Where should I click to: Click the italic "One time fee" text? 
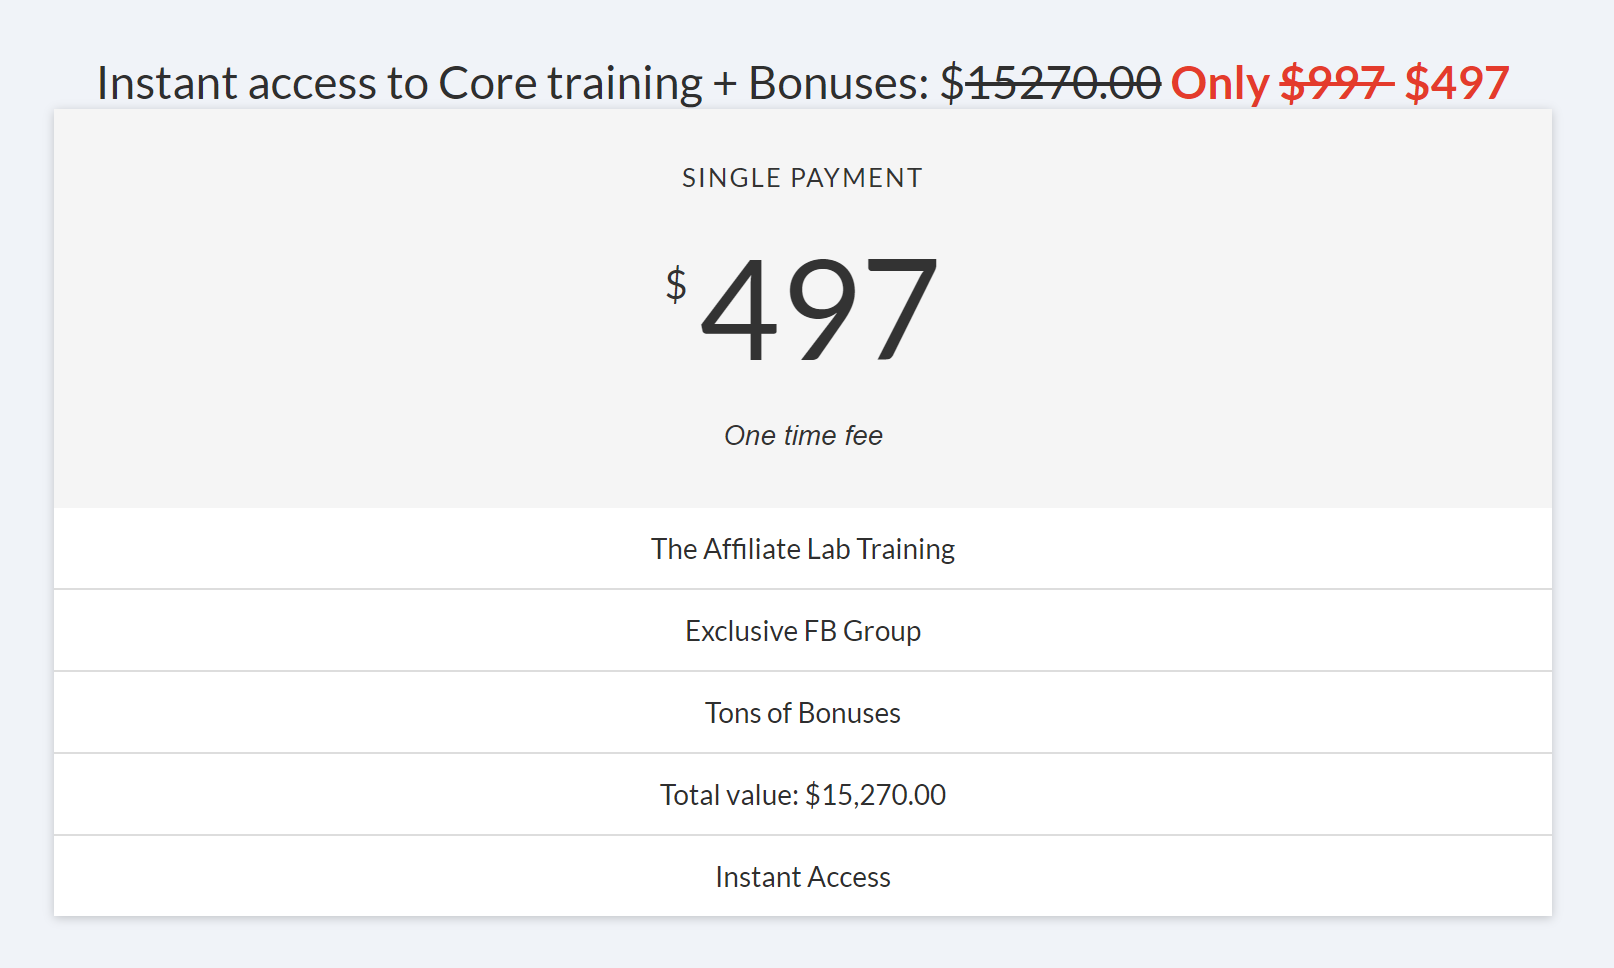click(803, 436)
